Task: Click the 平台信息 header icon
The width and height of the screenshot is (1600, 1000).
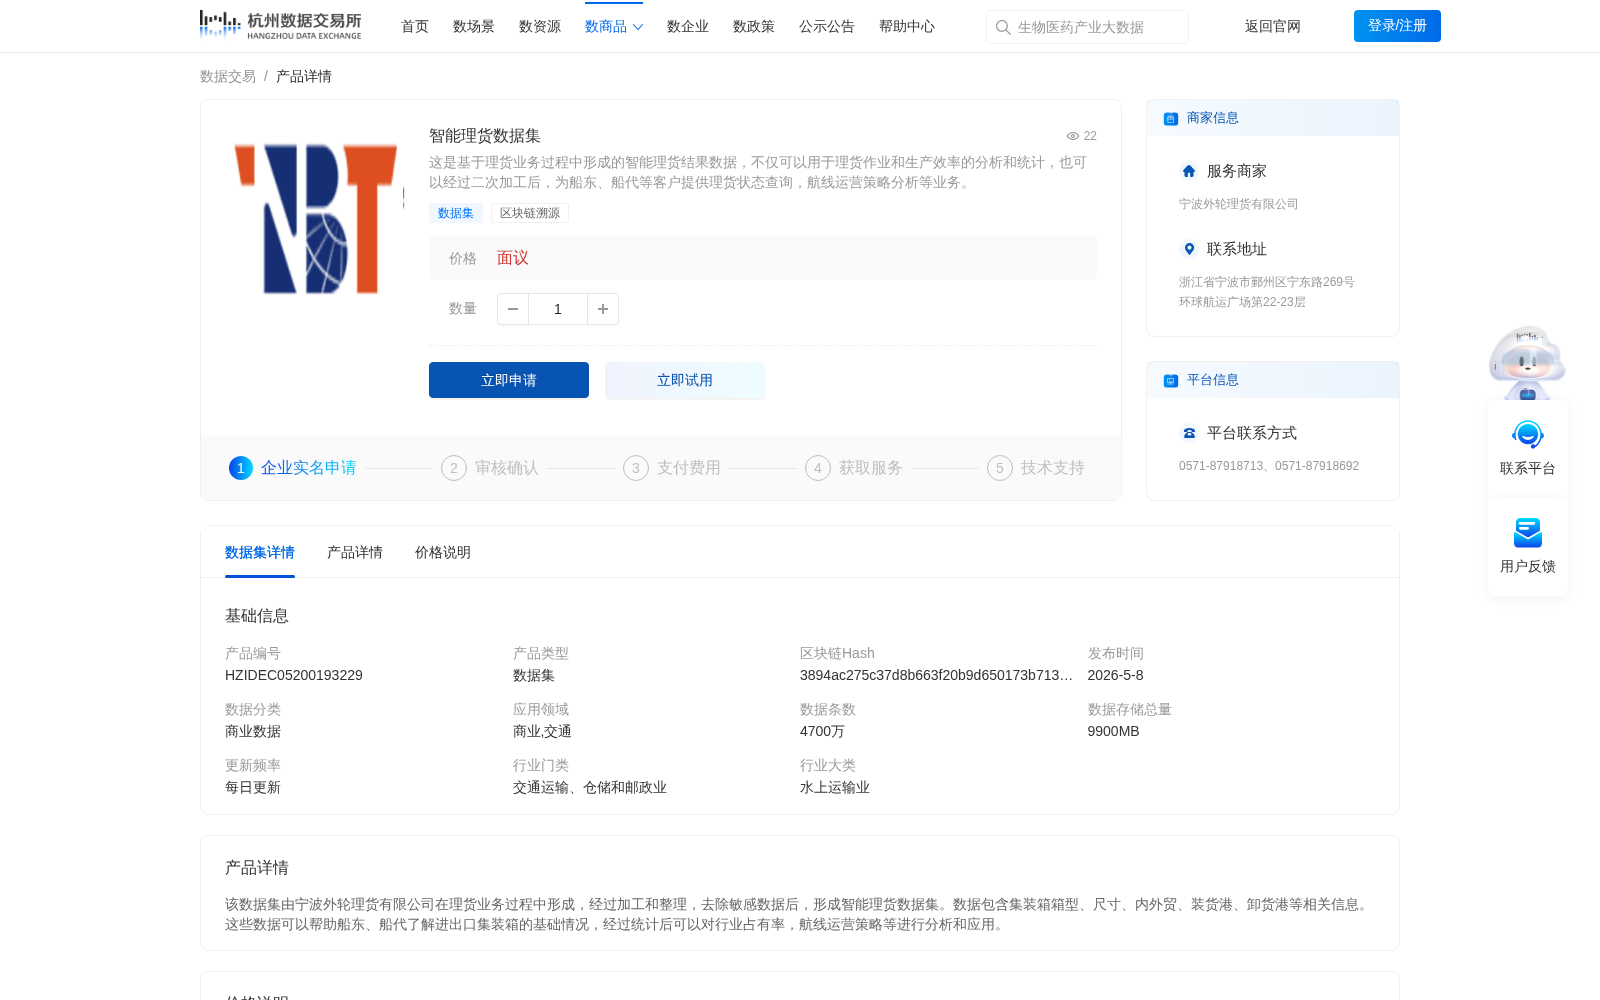Action: pyautogui.click(x=1171, y=381)
